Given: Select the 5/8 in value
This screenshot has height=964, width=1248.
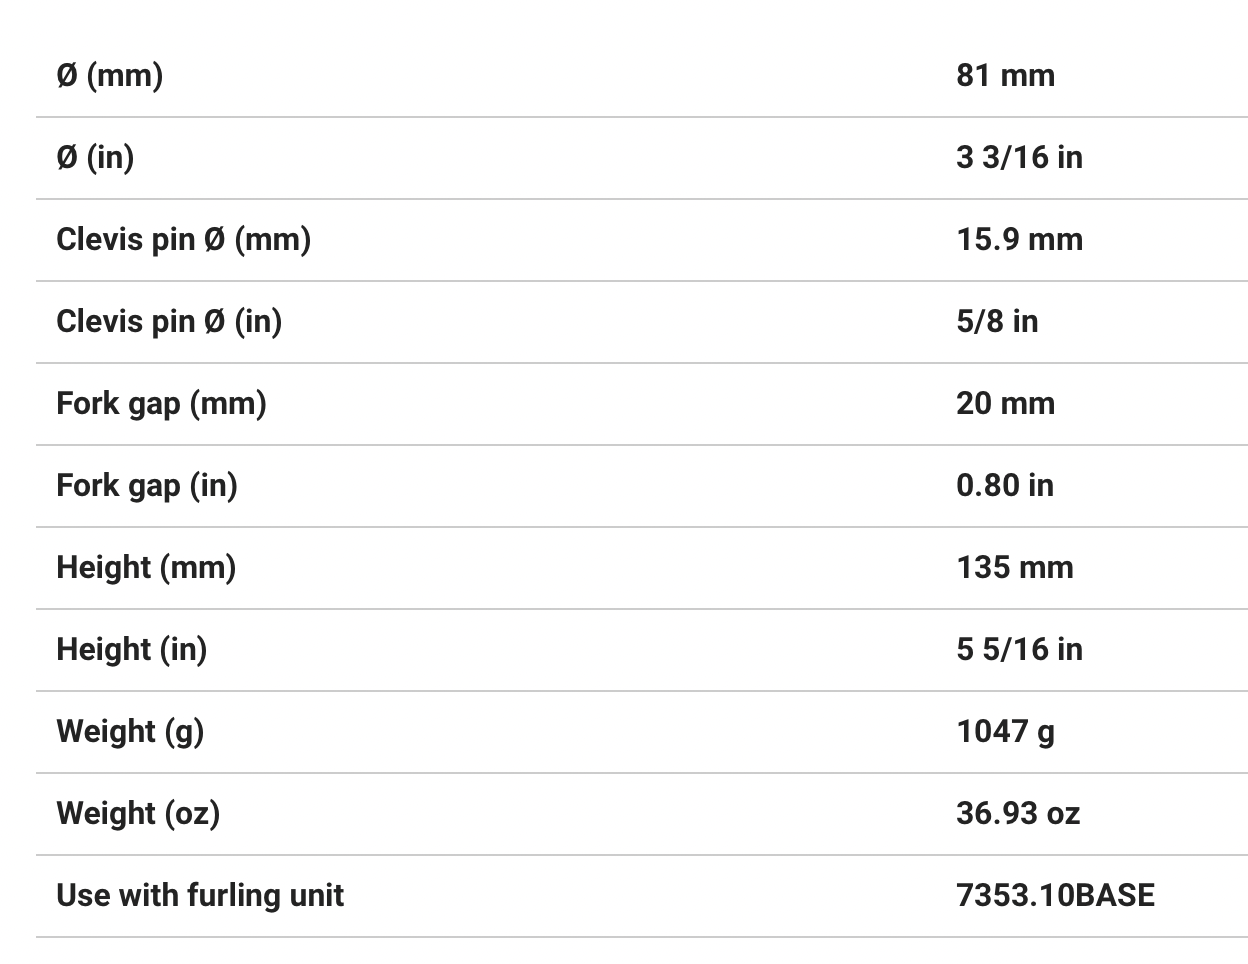Looking at the screenshot, I should click(x=997, y=322).
